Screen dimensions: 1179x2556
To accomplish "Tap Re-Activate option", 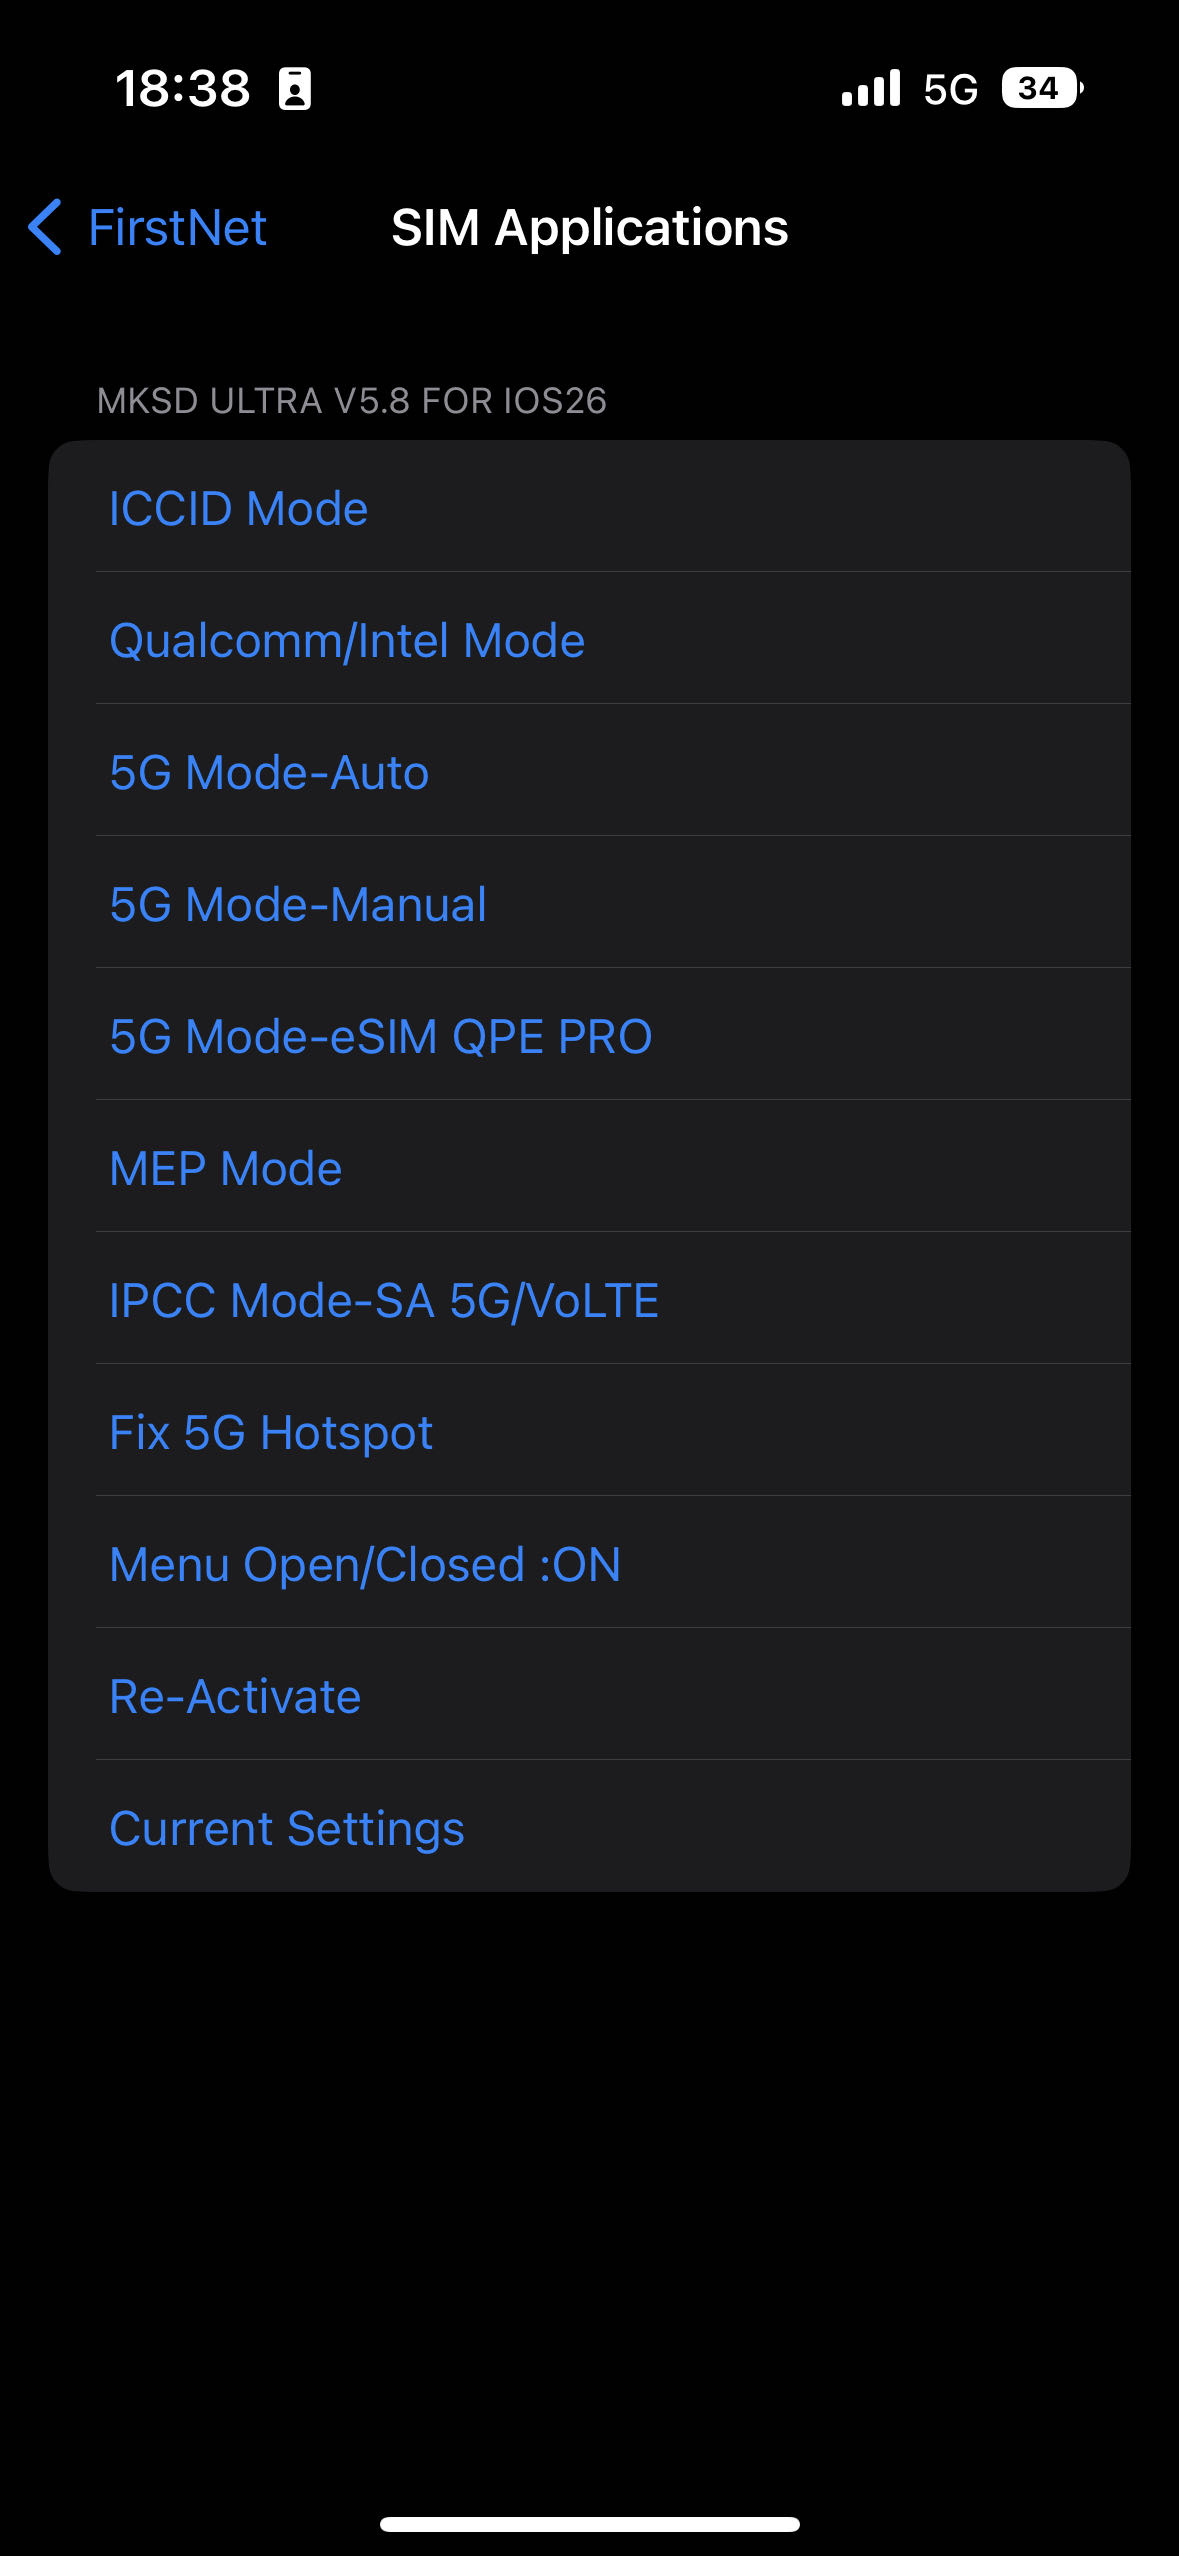I will point(235,1696).
